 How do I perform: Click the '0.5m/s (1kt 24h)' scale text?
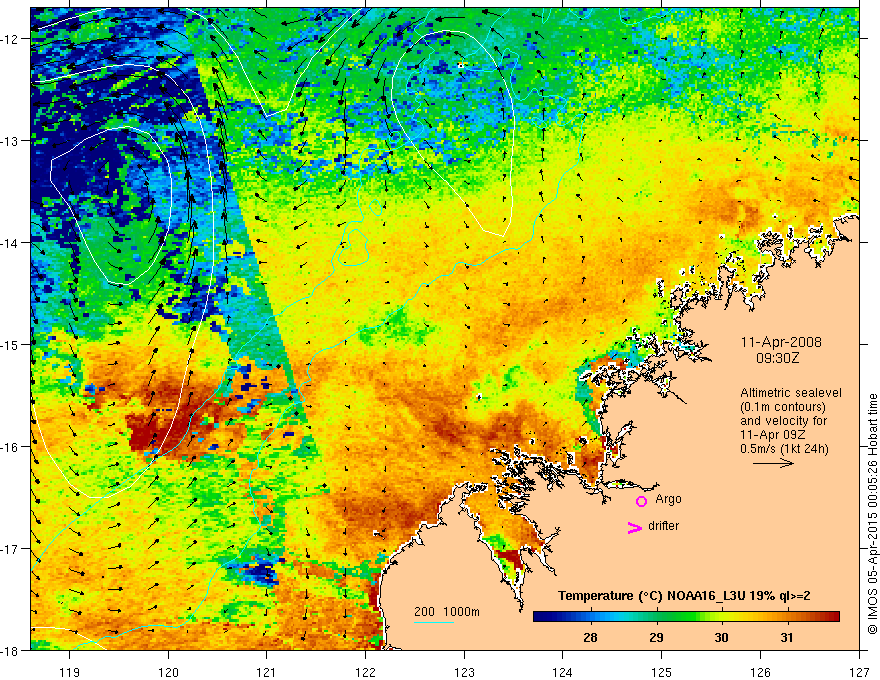pyautogui.click(x=784, y=448)
